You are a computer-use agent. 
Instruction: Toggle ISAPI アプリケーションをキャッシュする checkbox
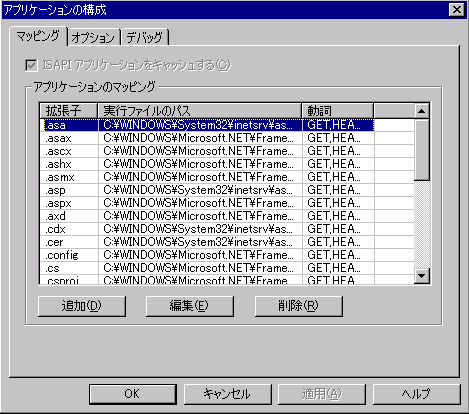point(31,65)
